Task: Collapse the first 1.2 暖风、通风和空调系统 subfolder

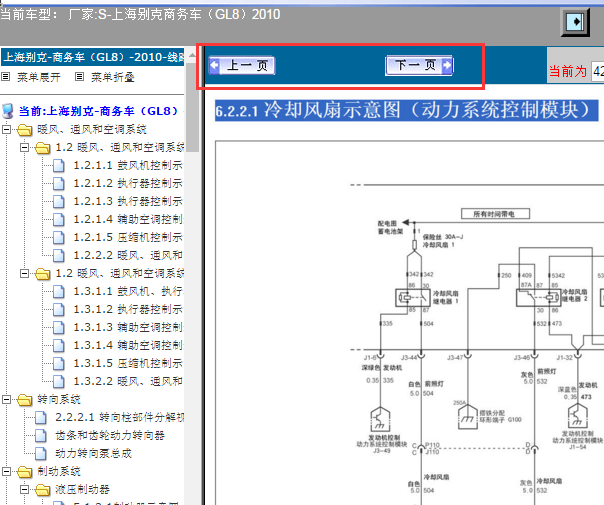Action: [25, 148]
